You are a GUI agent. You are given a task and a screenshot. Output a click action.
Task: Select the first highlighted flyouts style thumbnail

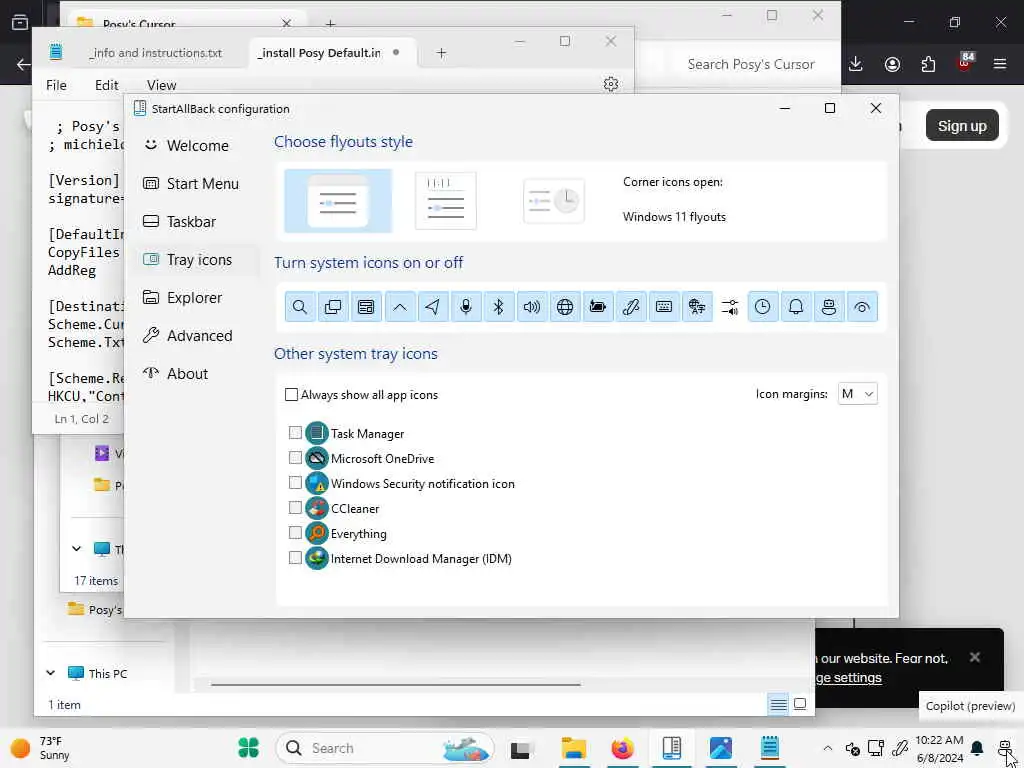click(x=338, y=201)
